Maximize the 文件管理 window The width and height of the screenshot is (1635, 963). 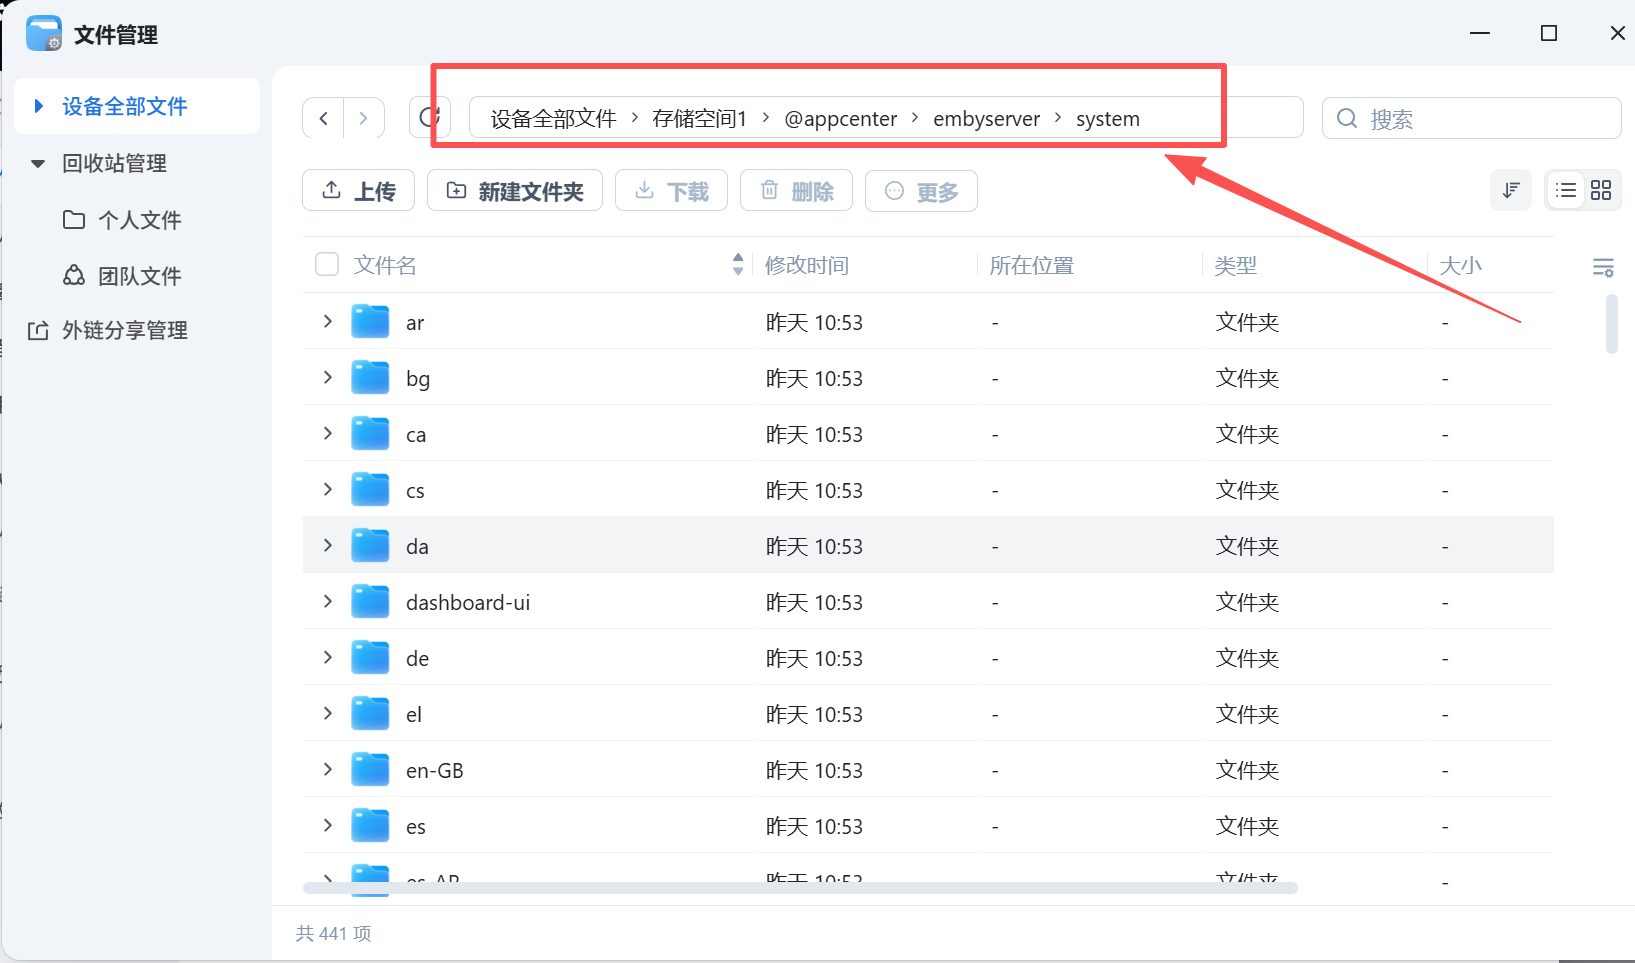1549,33
